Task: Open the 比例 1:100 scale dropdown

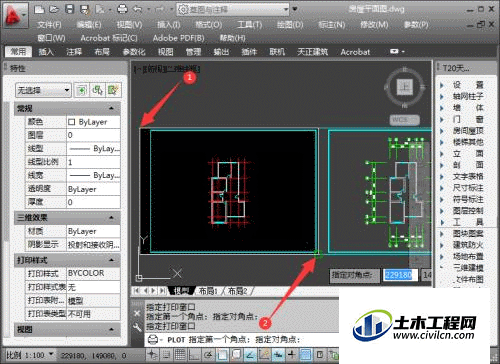Action: [x=51, y=354]
